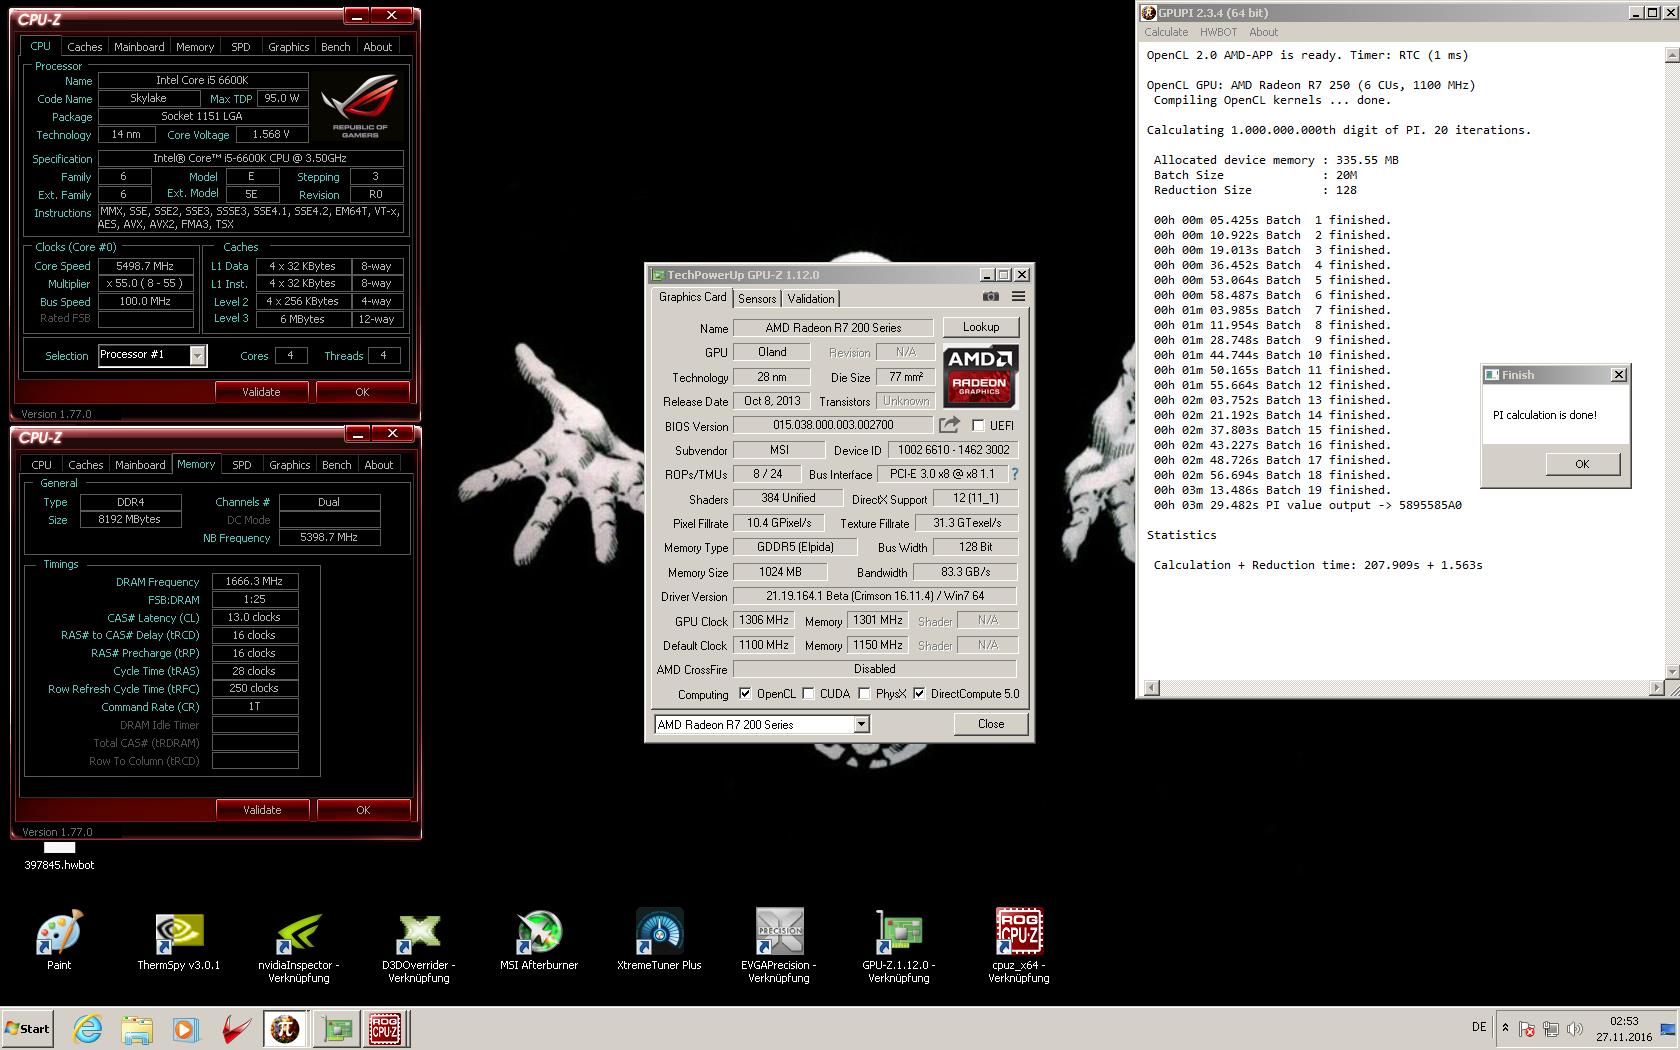
Task: Open EVGAPrecision desktop shortcut
Action: click(x=779, y=947)
